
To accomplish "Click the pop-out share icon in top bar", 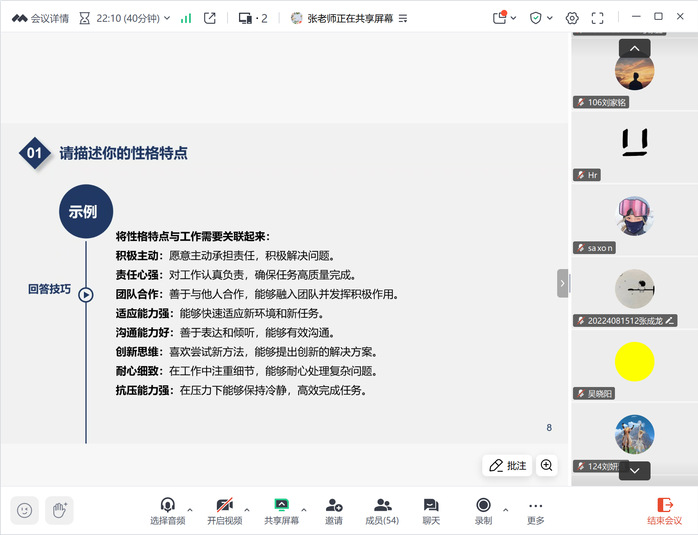I will click(209, 18).
